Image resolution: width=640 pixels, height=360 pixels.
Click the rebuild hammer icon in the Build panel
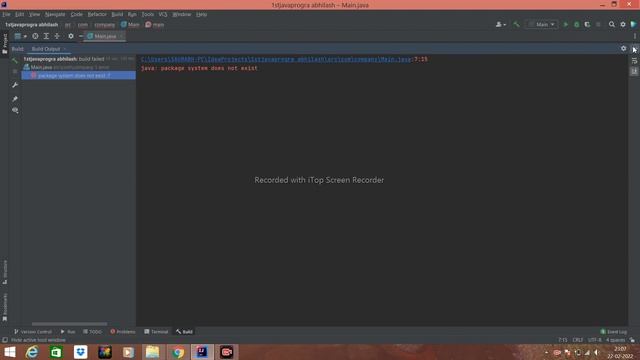click(x=15, y=60)
